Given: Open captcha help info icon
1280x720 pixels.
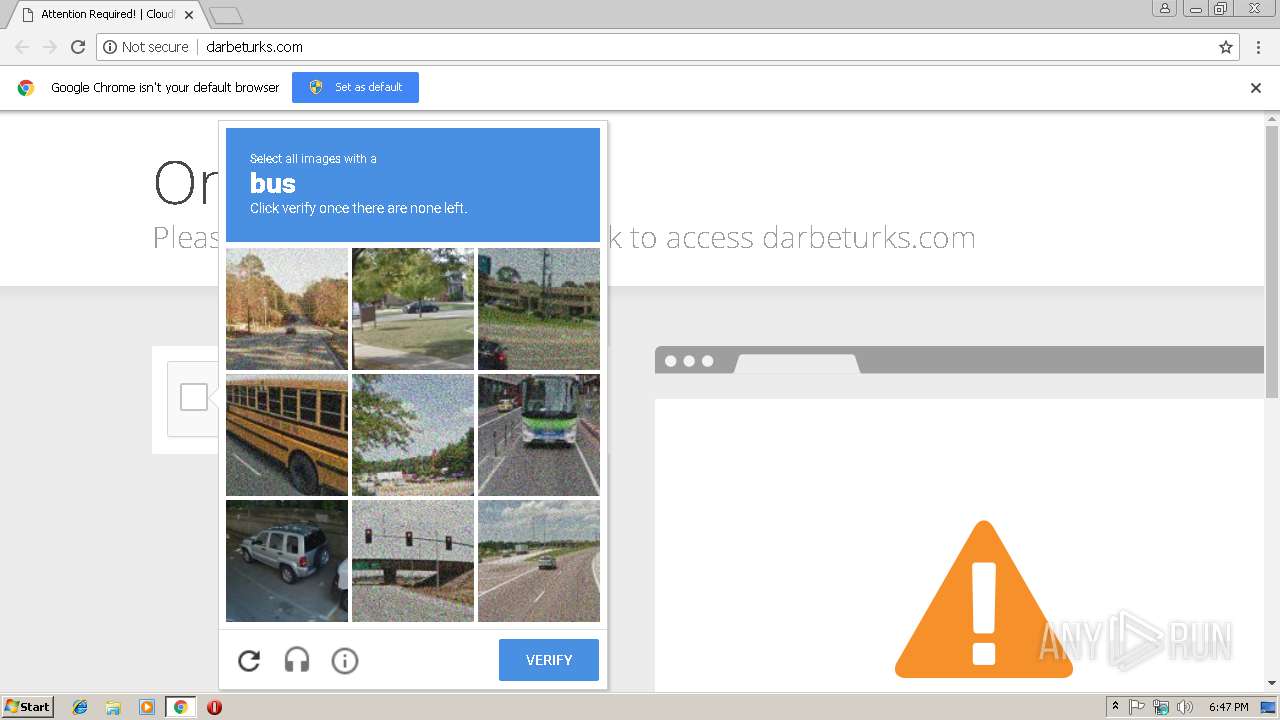Looking at the screenshot, I should (x=345, y=660).
